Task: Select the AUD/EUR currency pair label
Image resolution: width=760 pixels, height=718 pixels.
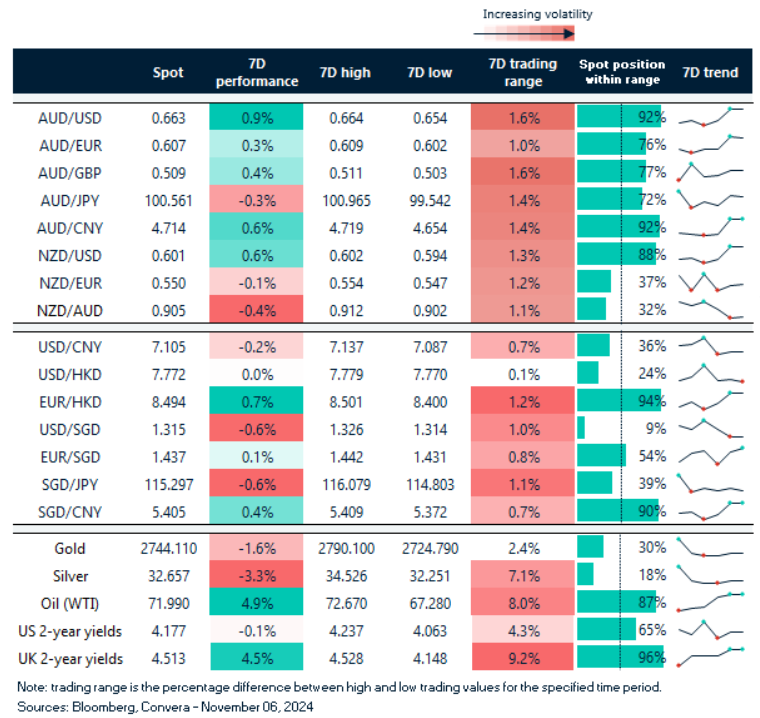Action: coord(71,145)
